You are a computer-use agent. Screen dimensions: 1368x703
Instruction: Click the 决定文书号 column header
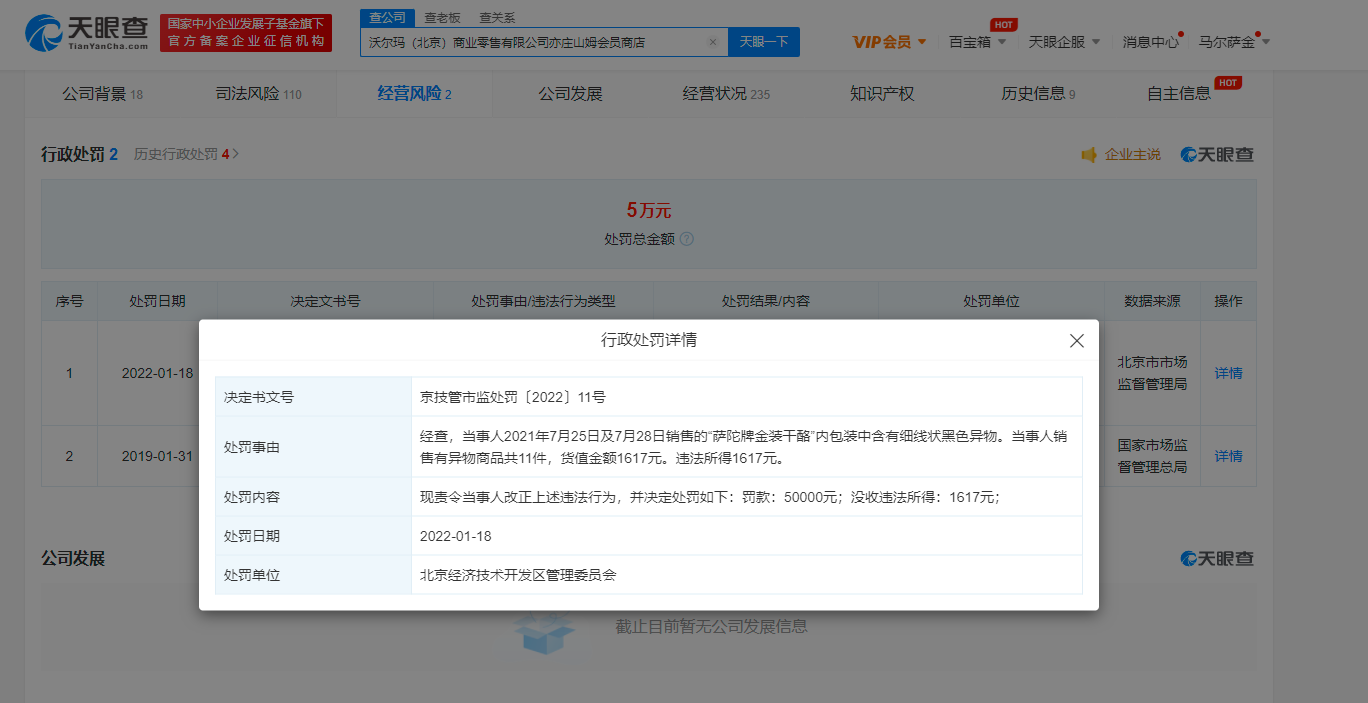325,301
